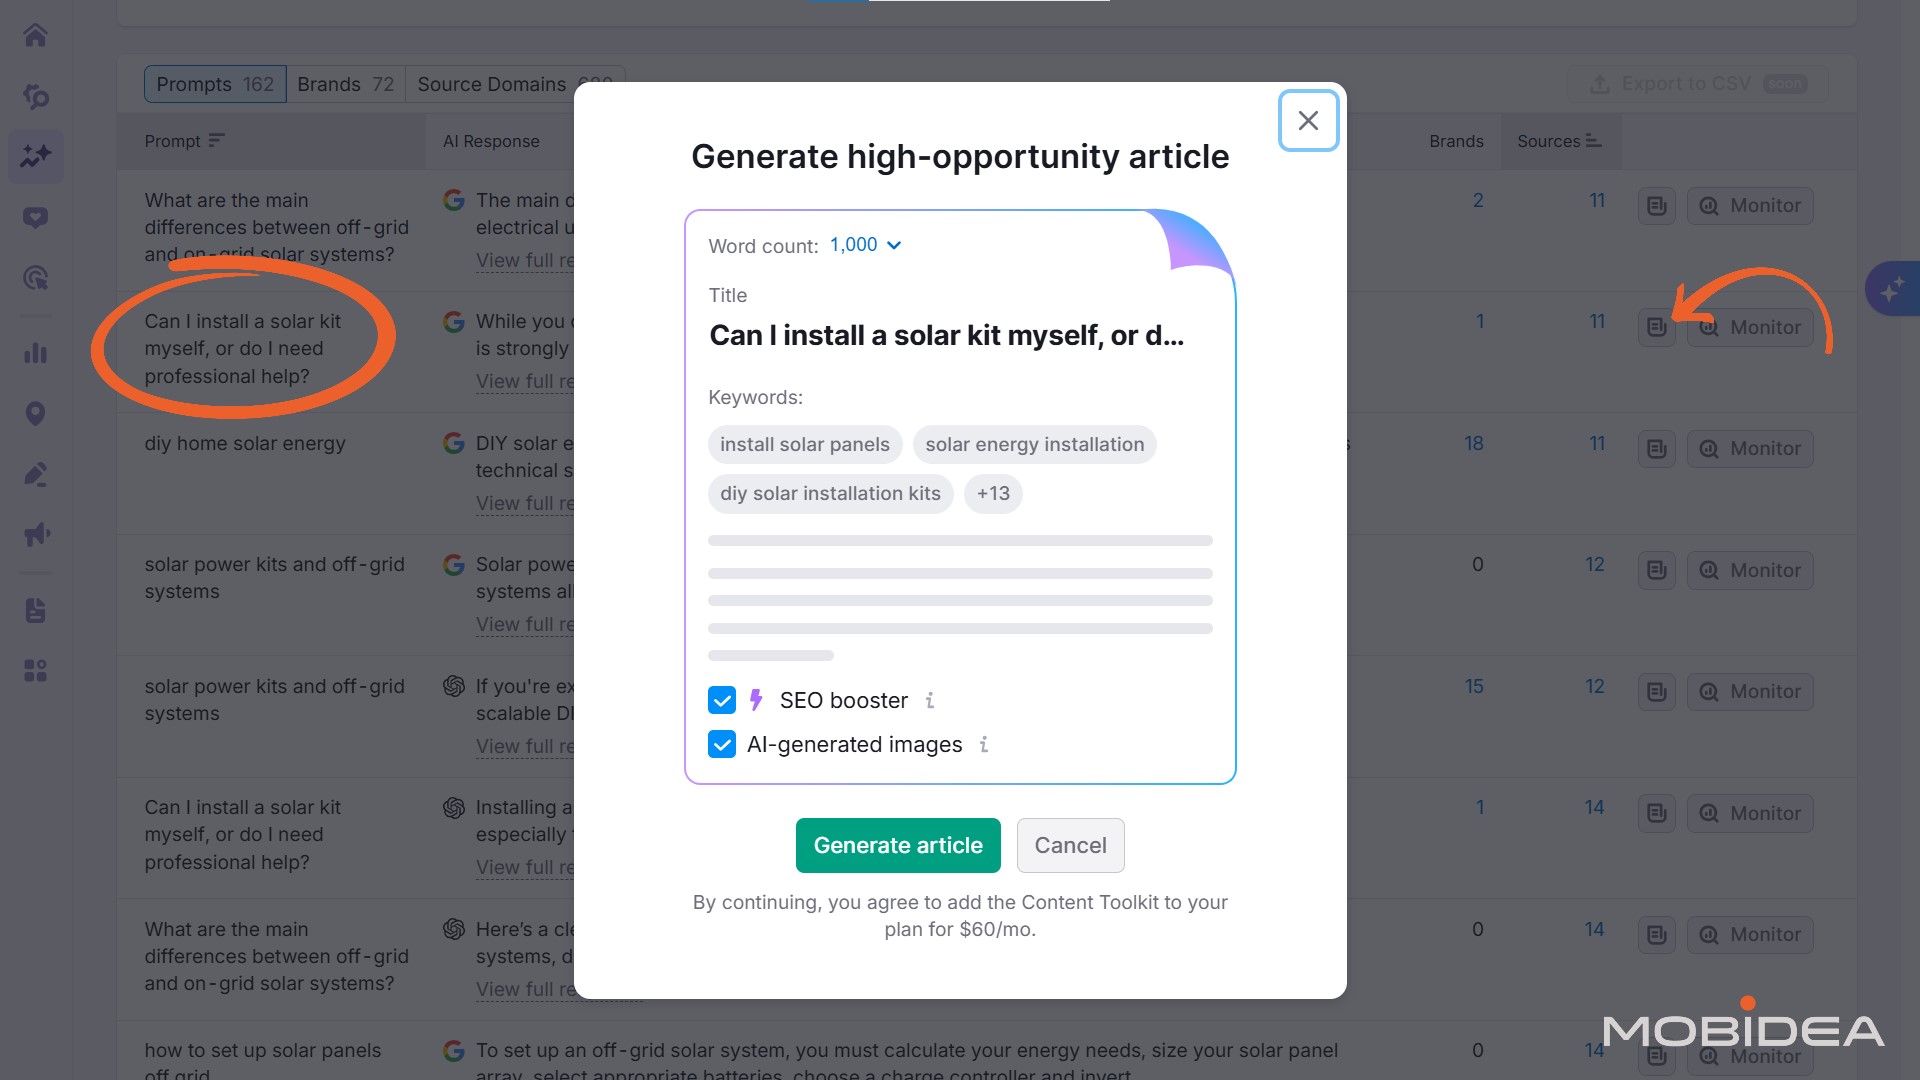Open the Word count dropdown showing 1,000
The image size is (1920, 1080).
[x=864, y=245]
